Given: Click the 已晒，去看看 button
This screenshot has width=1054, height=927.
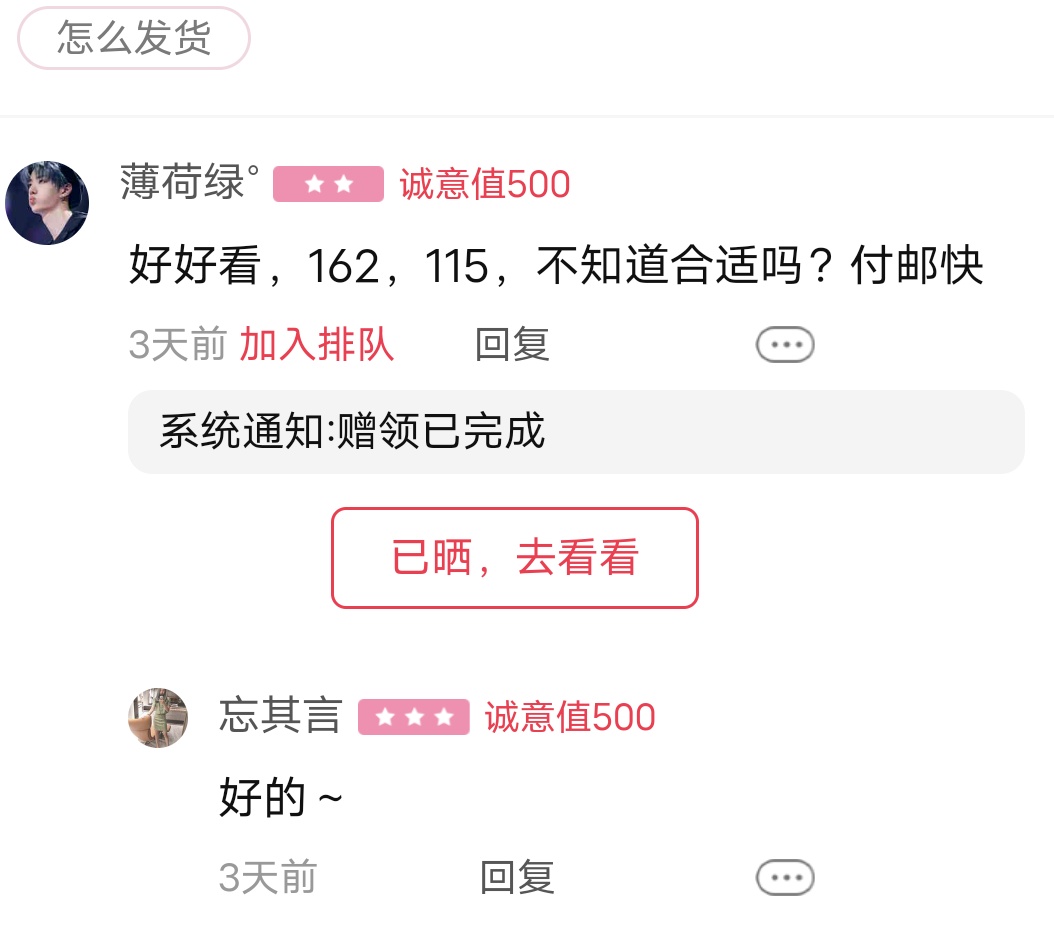Looking at the screenshot, I should coord(515,558).
